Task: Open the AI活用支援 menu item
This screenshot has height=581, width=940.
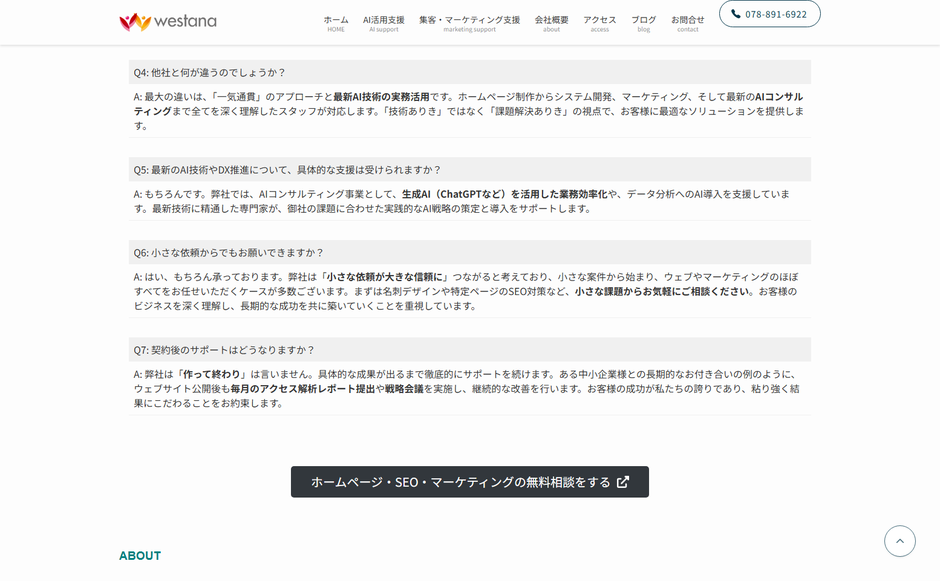Action: click(384, 23)
